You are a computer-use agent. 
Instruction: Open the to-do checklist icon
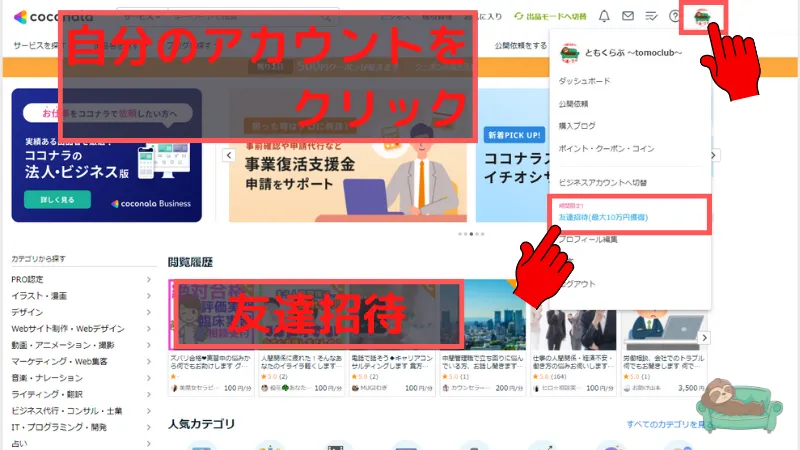click(x=651, y=16)
